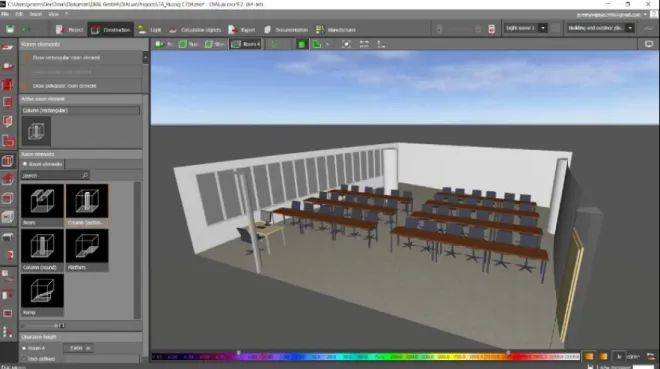Open the File menu
The width and height of the screenshot is (660, 369).
click(x=5, y=14)
